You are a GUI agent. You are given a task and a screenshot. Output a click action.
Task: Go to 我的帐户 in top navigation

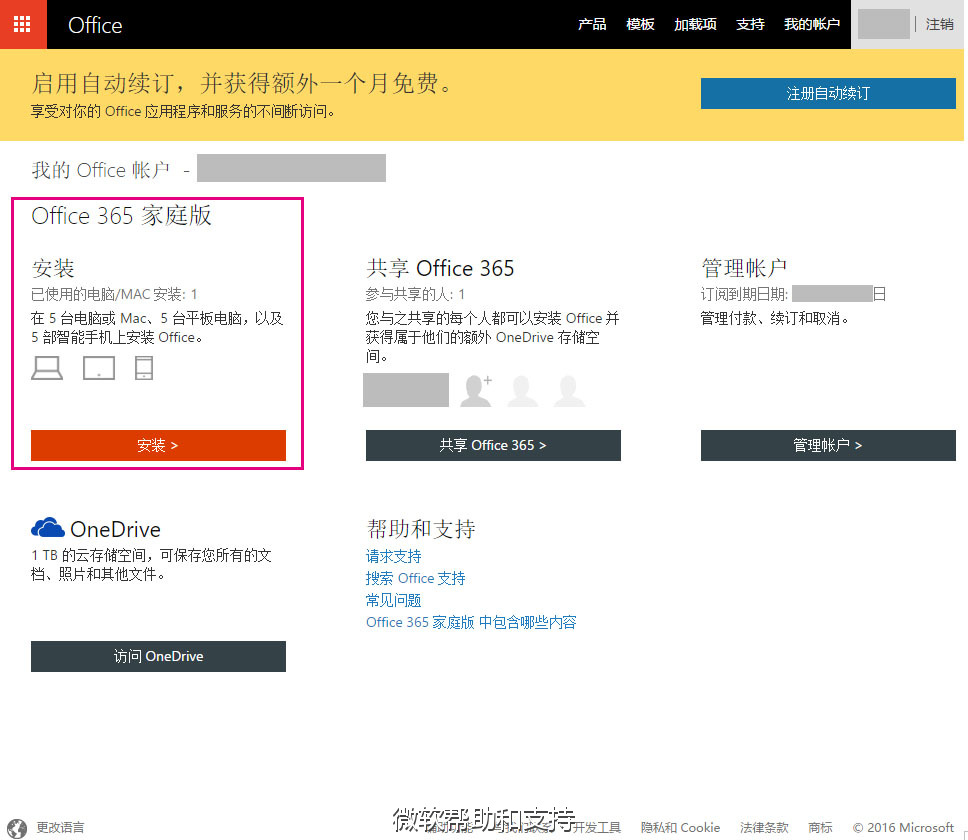812,24
